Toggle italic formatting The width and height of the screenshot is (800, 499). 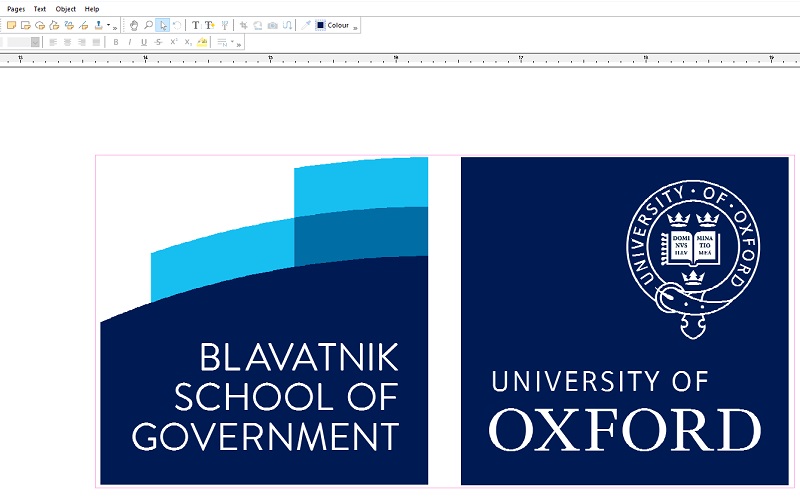(x=130, y=42)
